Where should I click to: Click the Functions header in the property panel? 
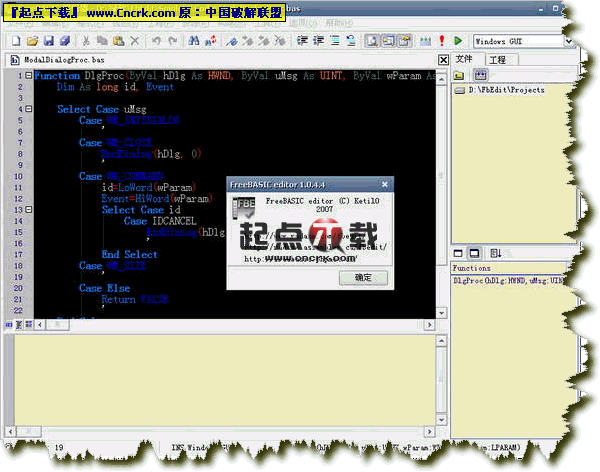point(509,268)
